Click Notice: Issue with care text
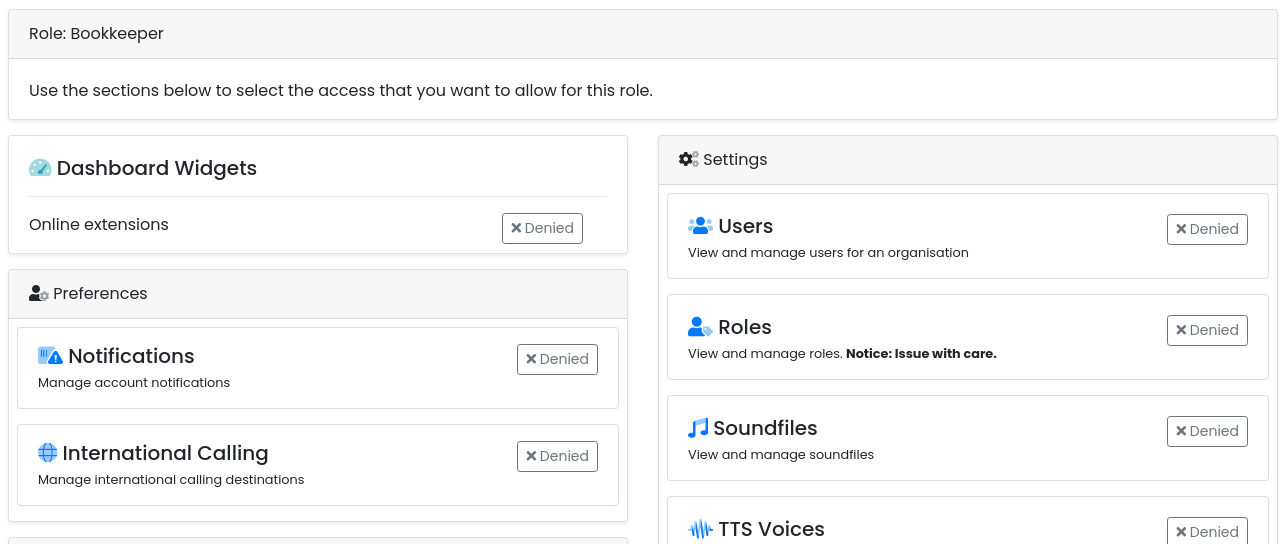This screenshot has width=1286, height=544. tap(921, 353)
